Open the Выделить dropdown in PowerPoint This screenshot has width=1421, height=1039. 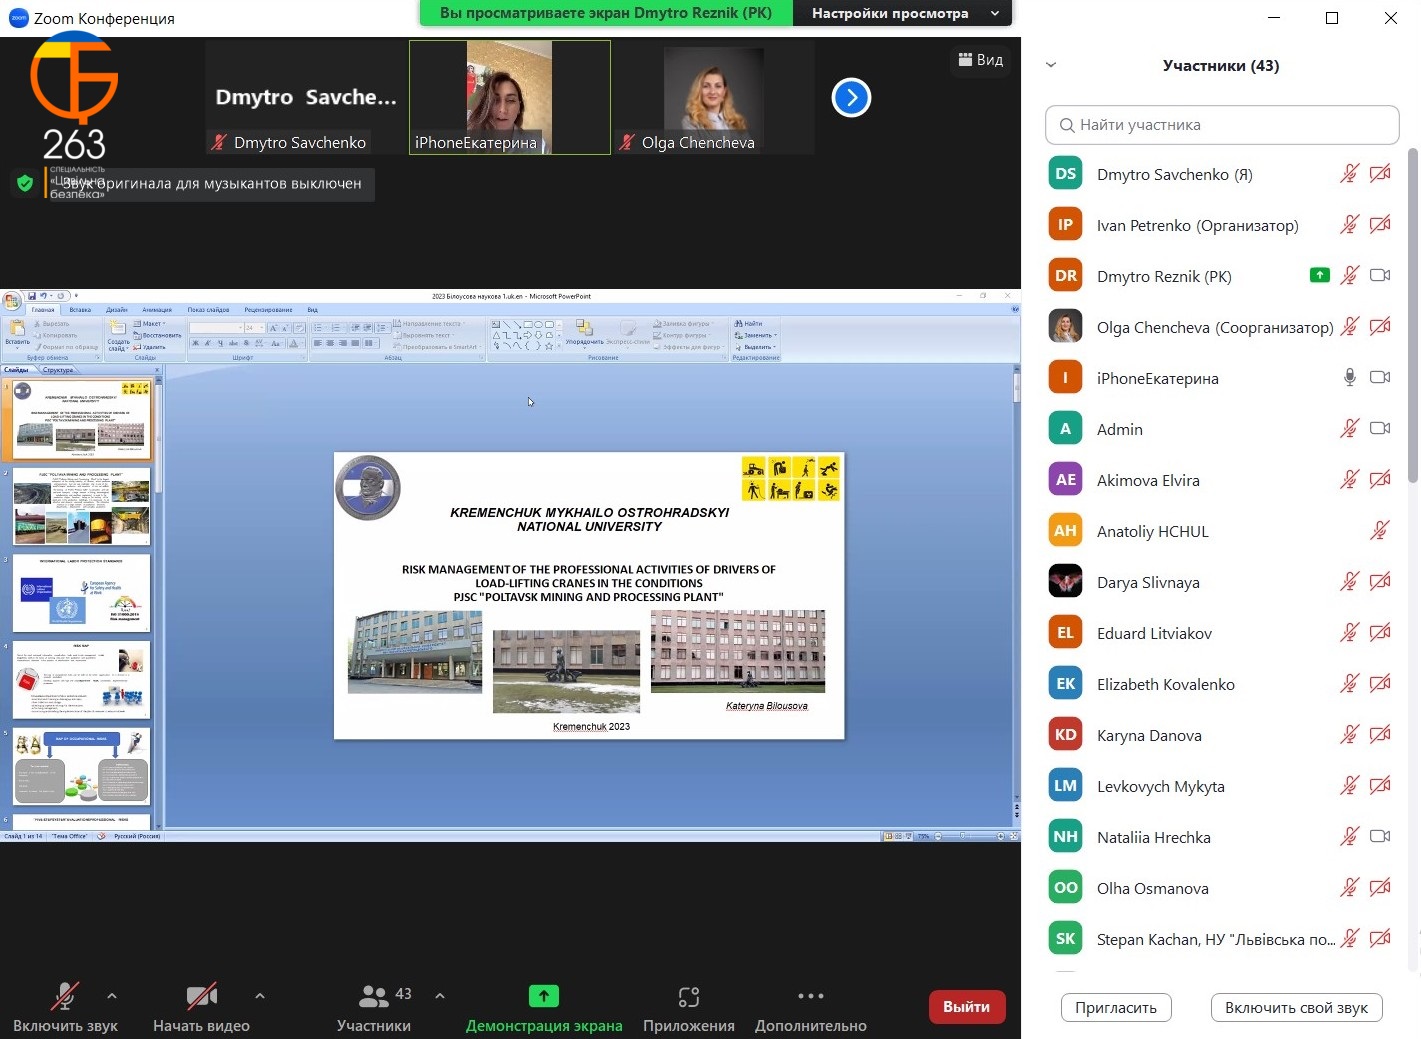[756, 347]
